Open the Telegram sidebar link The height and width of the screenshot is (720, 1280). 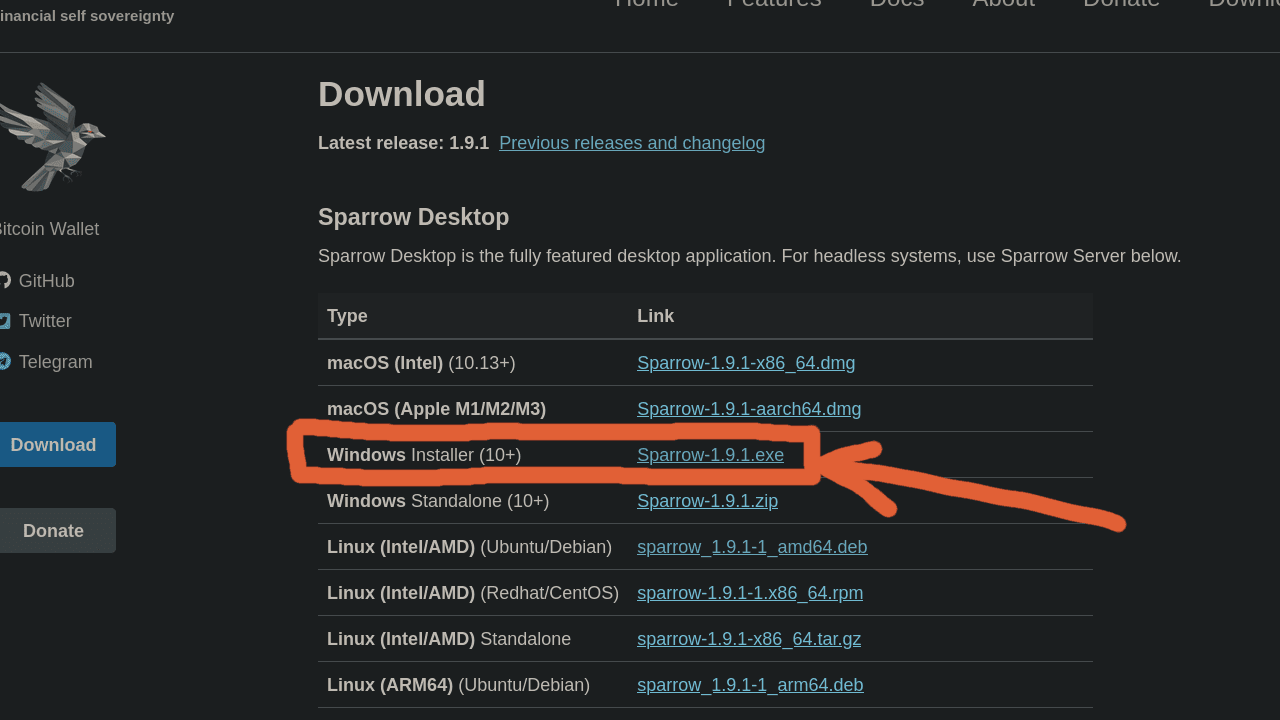(55, 362)
